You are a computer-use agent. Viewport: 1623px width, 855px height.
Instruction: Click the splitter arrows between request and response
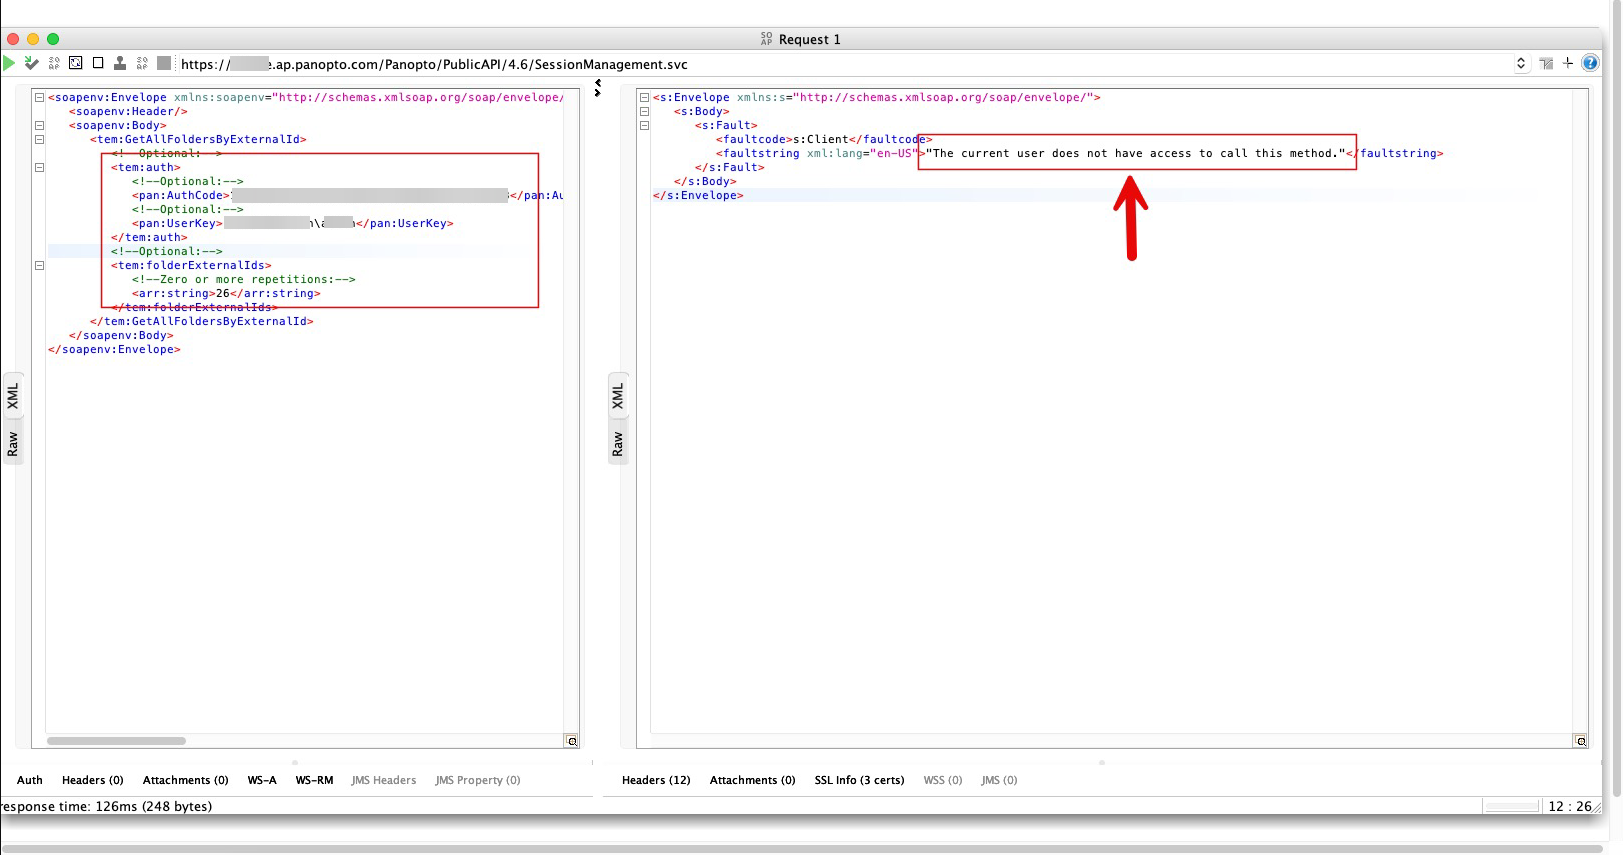pyautogui.click(x=598, y=88)
